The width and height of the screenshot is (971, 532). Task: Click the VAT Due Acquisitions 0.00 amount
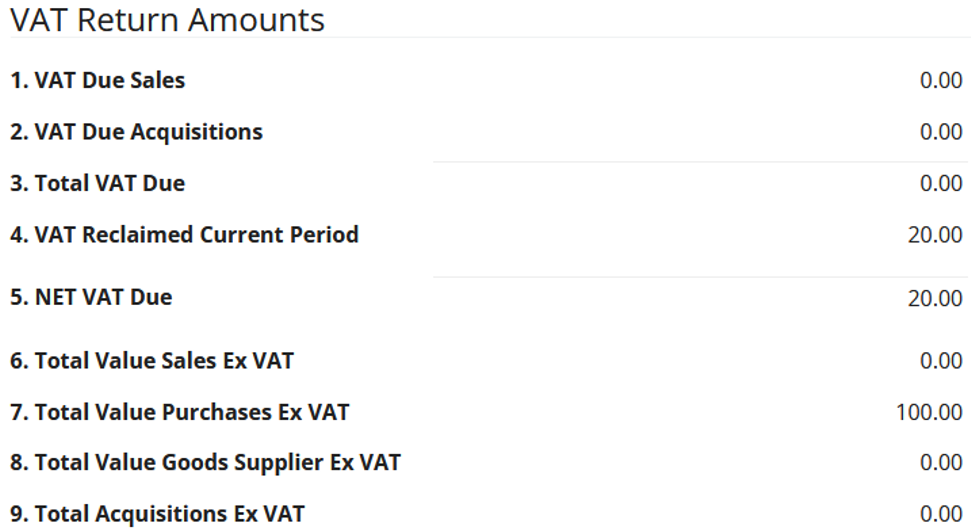(941, 132)
